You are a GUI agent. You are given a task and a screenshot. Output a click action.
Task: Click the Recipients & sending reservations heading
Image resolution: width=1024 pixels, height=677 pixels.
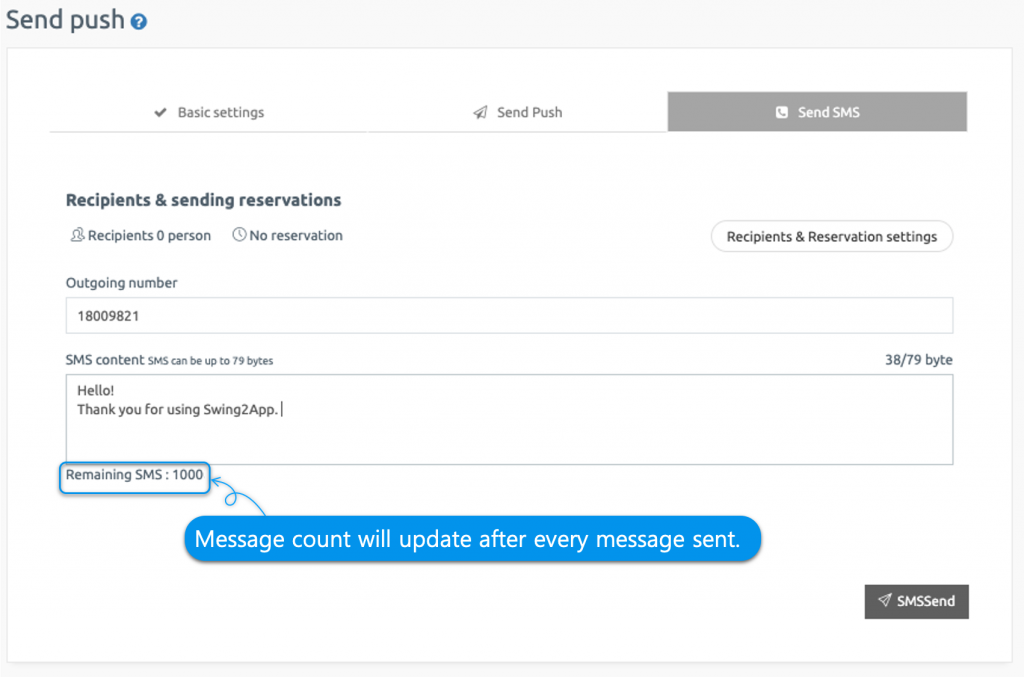[203, 200]
